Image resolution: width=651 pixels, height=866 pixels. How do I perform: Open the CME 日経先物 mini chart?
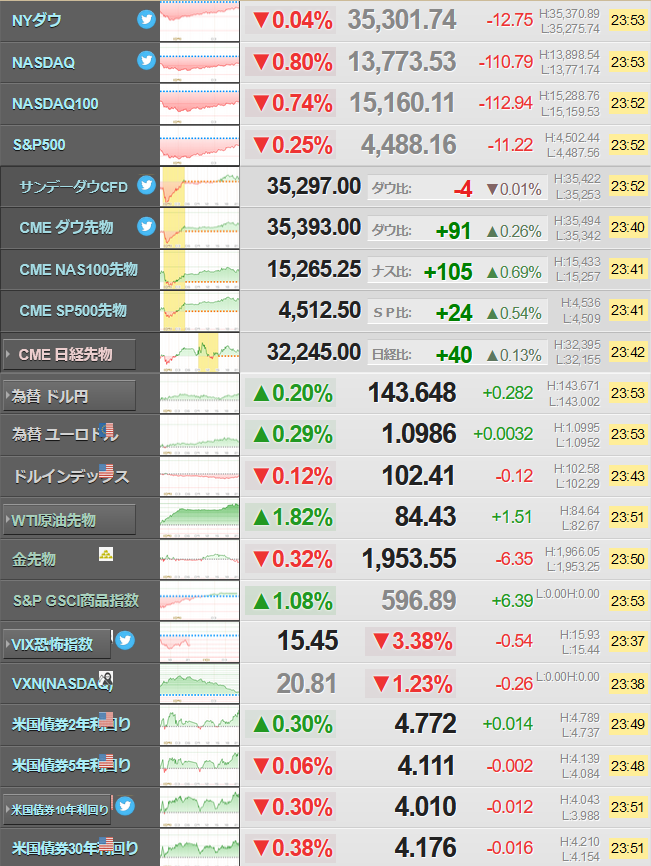tap(200, 352)
